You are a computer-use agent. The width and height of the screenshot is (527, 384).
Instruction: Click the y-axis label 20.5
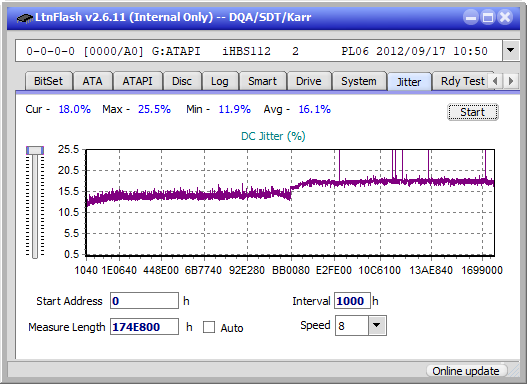tap(68, 170)
